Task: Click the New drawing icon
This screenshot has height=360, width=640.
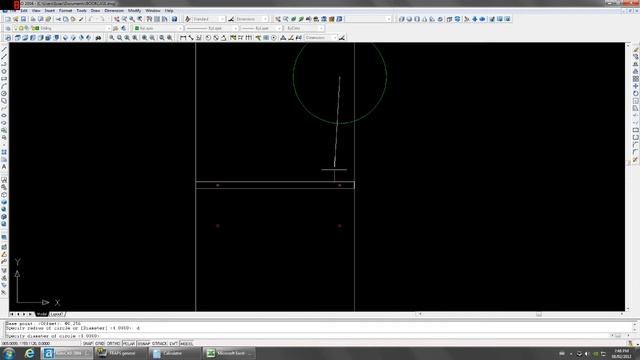Action: (8, 19)
